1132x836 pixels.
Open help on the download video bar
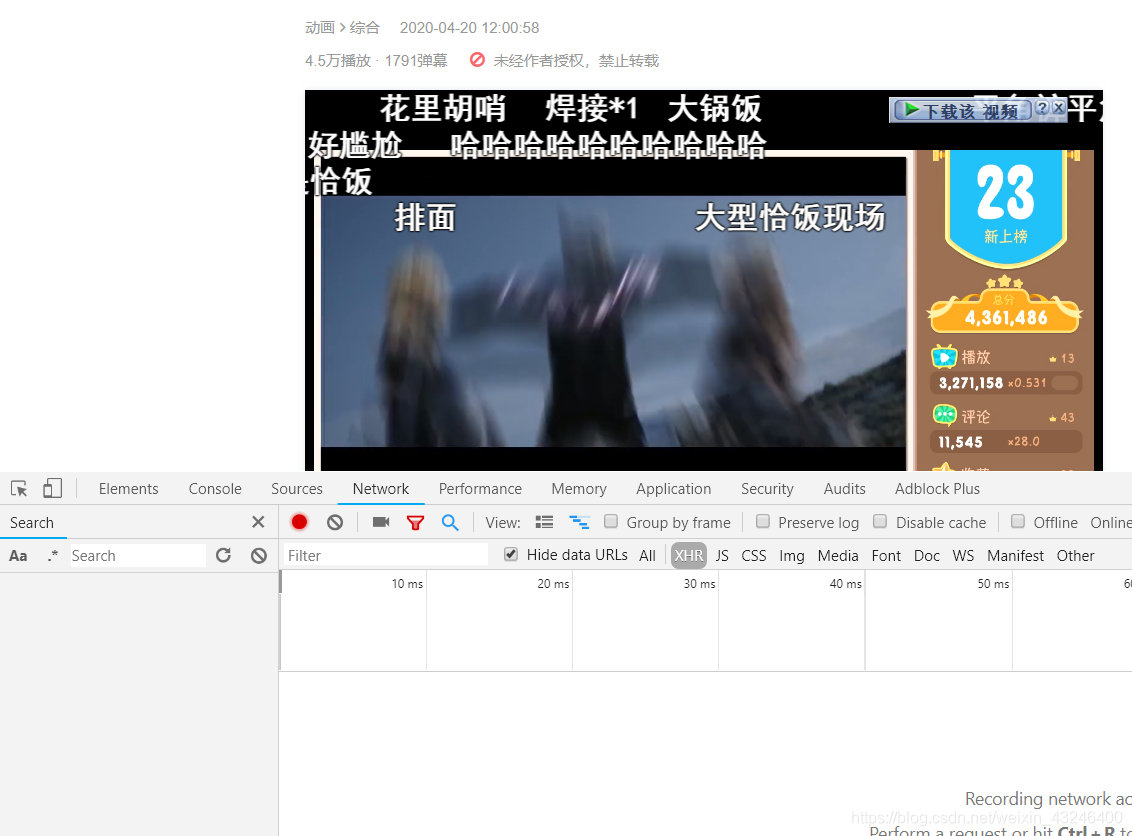(x=1042, y=108)
